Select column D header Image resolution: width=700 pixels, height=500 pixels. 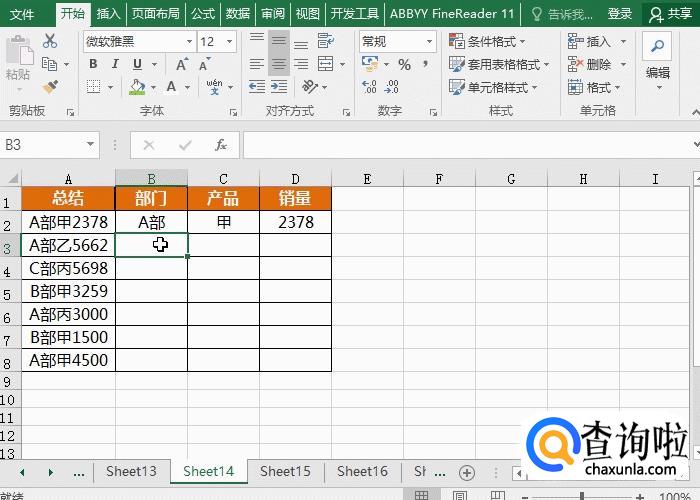pos(295,179)
